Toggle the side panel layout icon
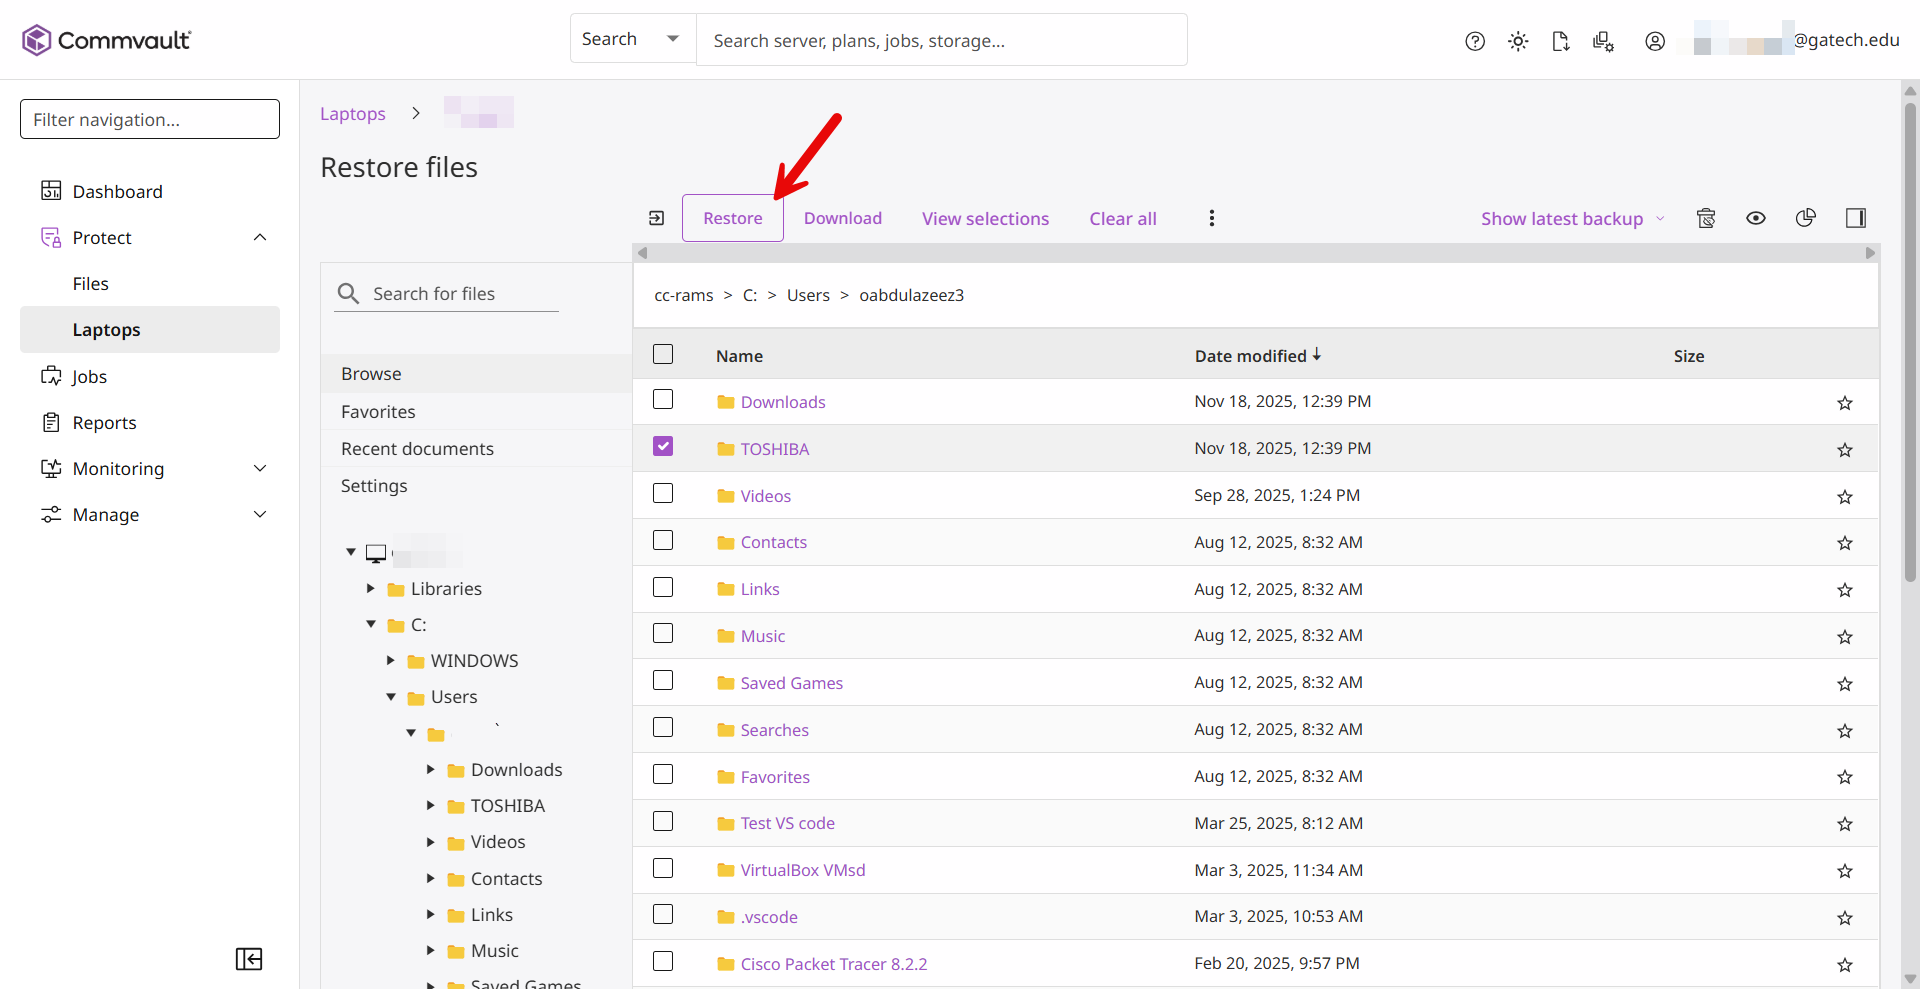Viewport: 1920px width, 989px height. pos(1856,218)
